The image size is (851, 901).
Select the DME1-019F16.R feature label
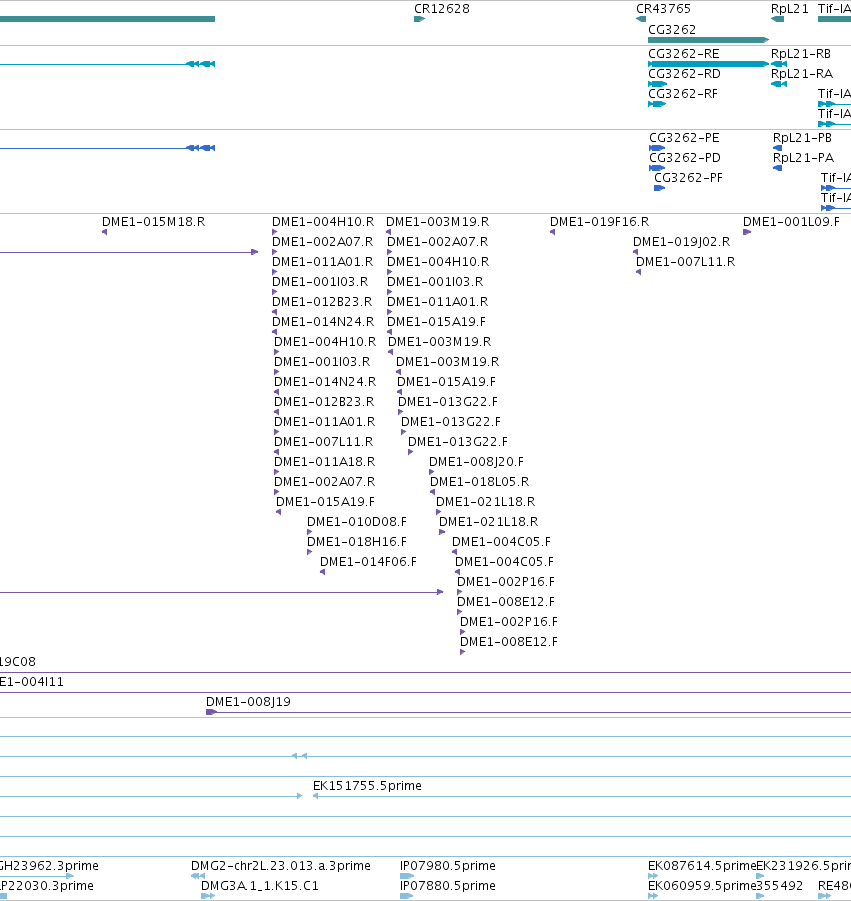pyautogui.click(x=599, y=222)
